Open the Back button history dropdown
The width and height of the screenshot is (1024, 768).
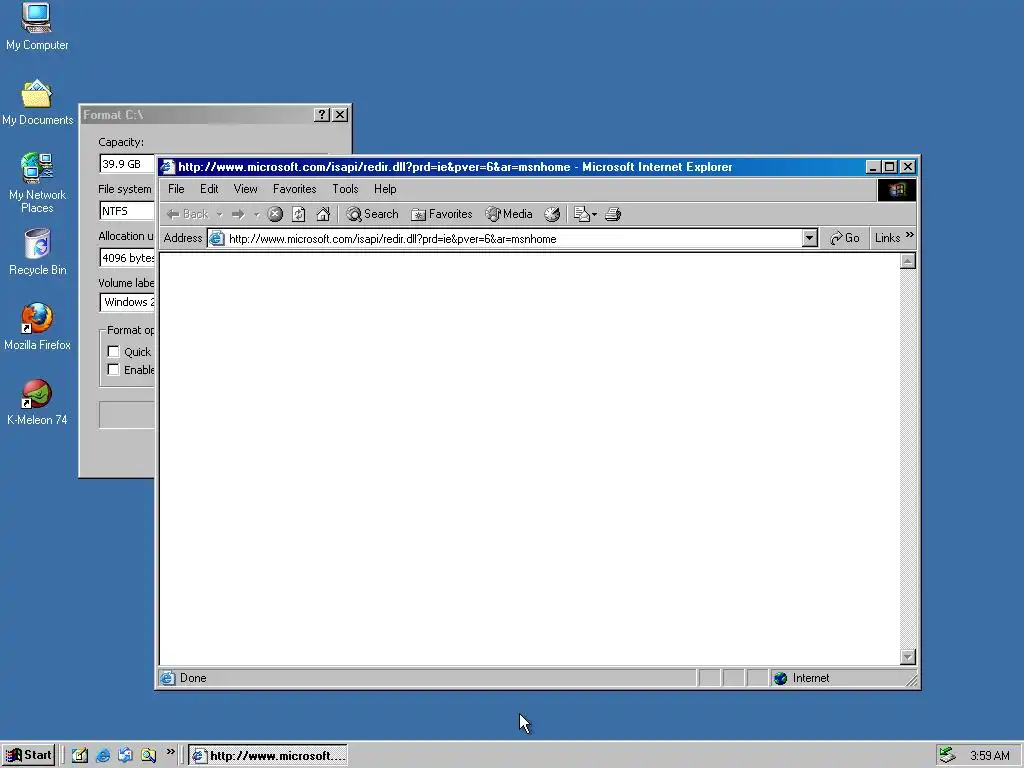click(220, 214)
